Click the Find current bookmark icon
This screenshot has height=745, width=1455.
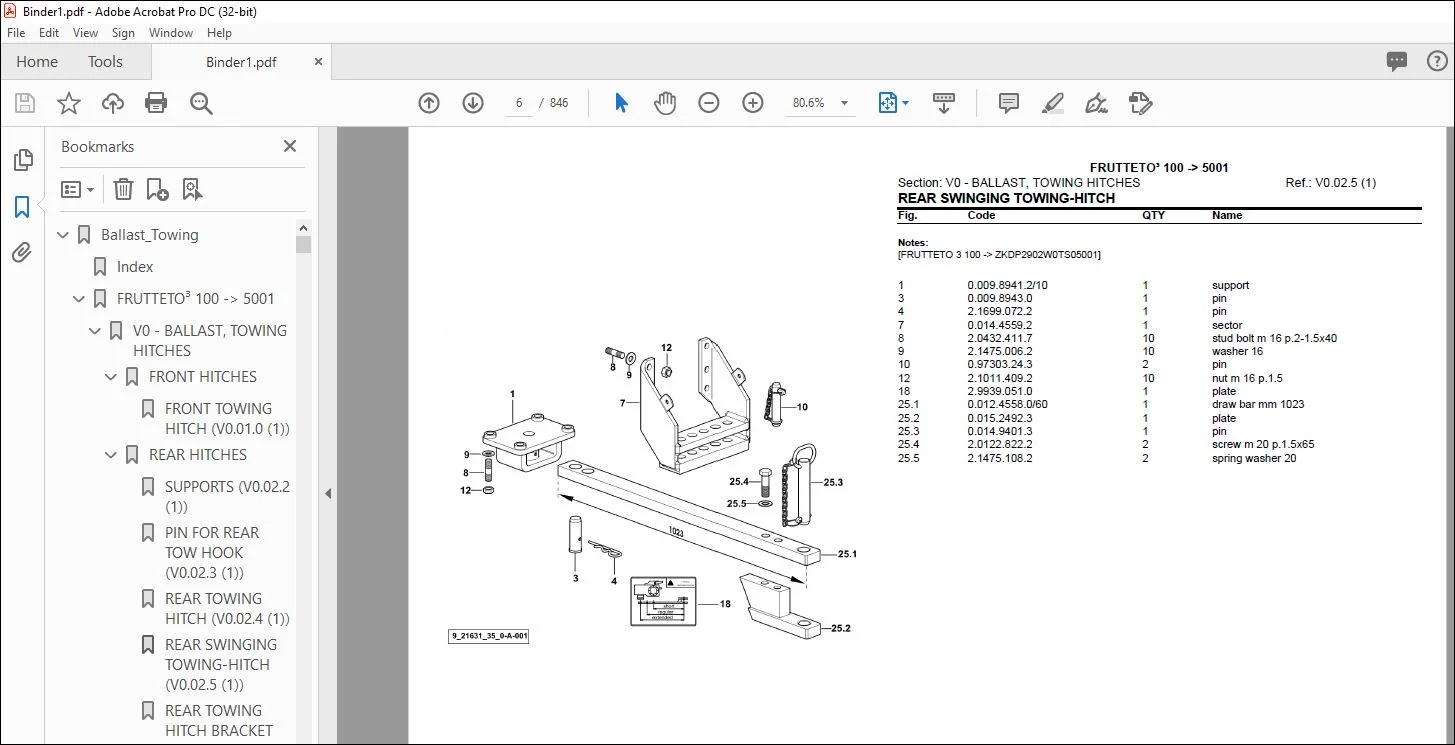[192, 189]
